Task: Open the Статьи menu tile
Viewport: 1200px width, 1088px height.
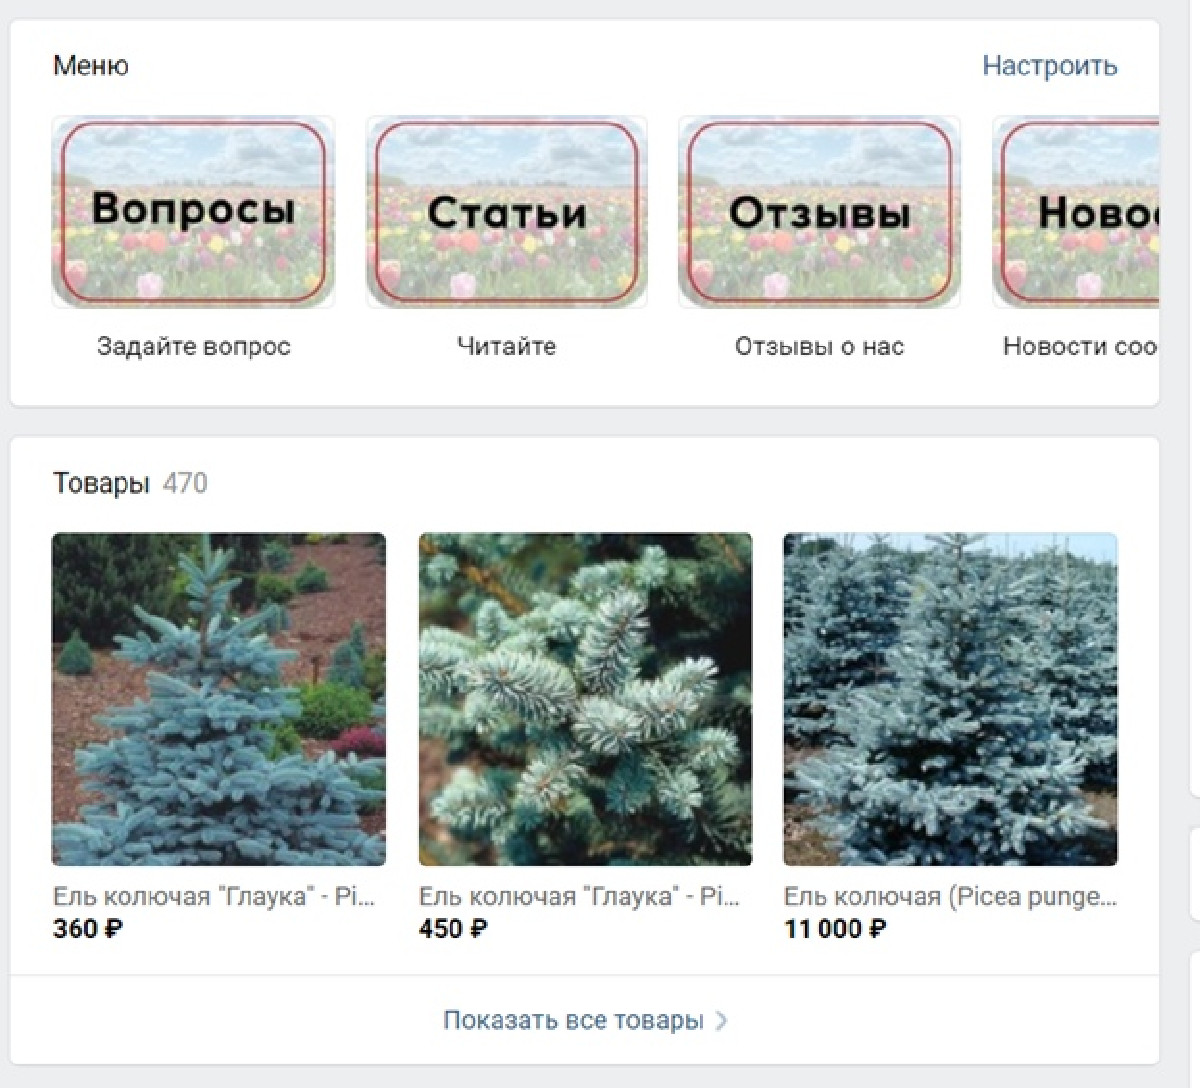Action: coord(506,212)
